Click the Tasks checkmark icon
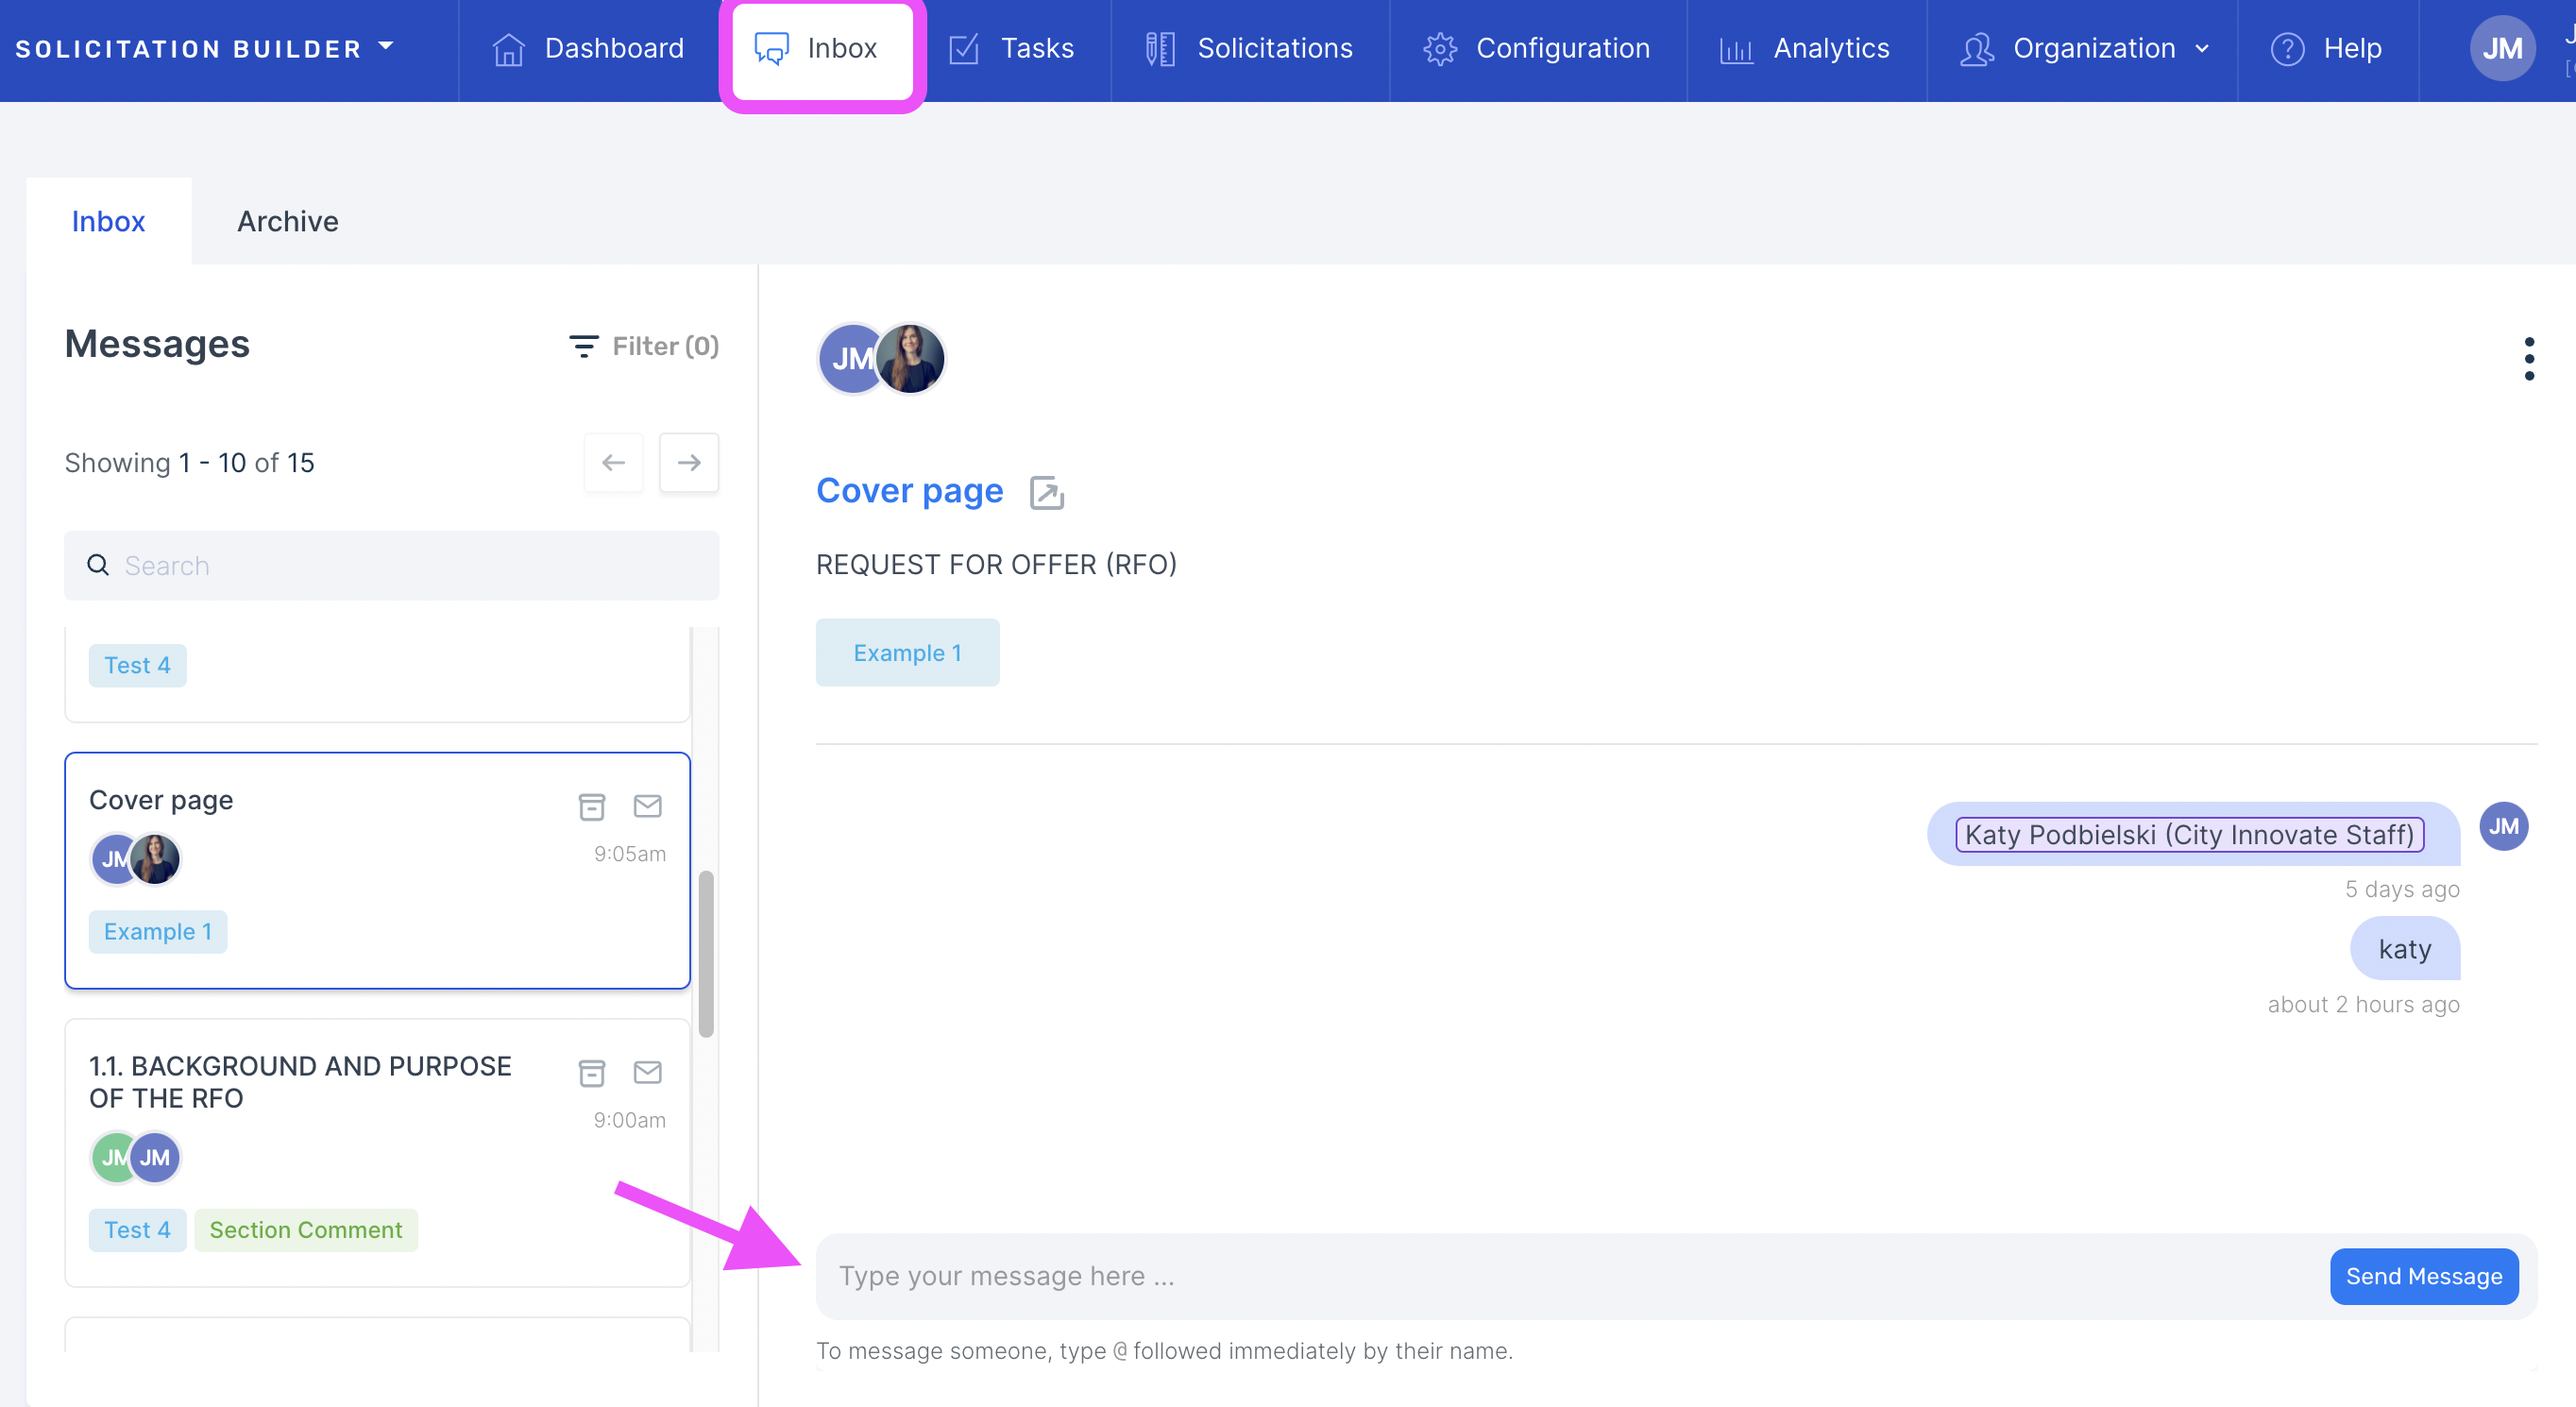 pos(964,48)
